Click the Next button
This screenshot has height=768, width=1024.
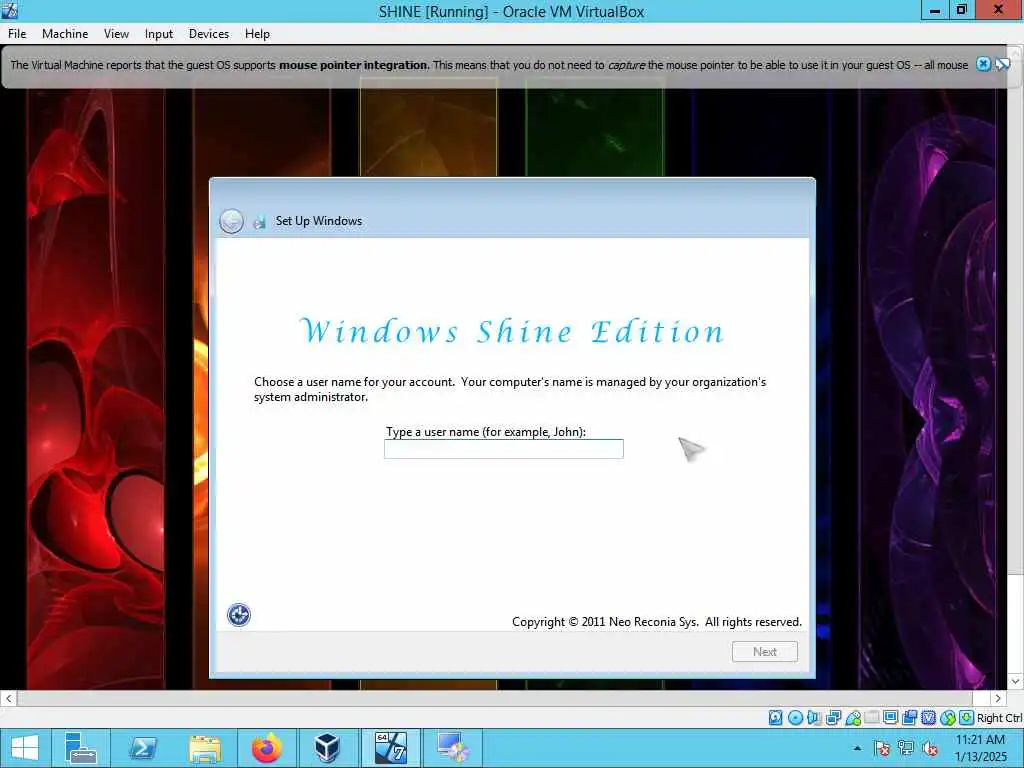coord(765,652)
